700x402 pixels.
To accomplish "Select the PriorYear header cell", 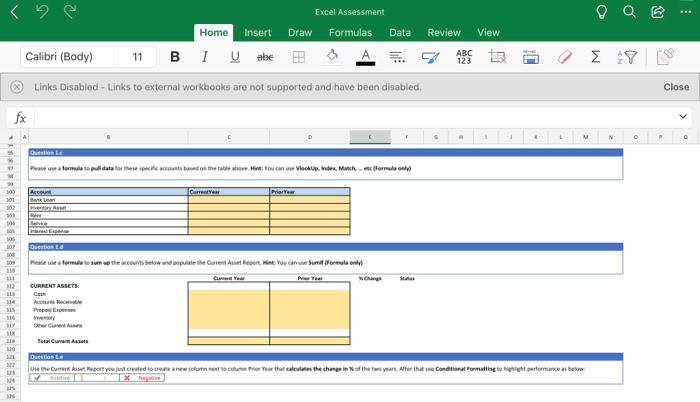I will tap(310, 192).
